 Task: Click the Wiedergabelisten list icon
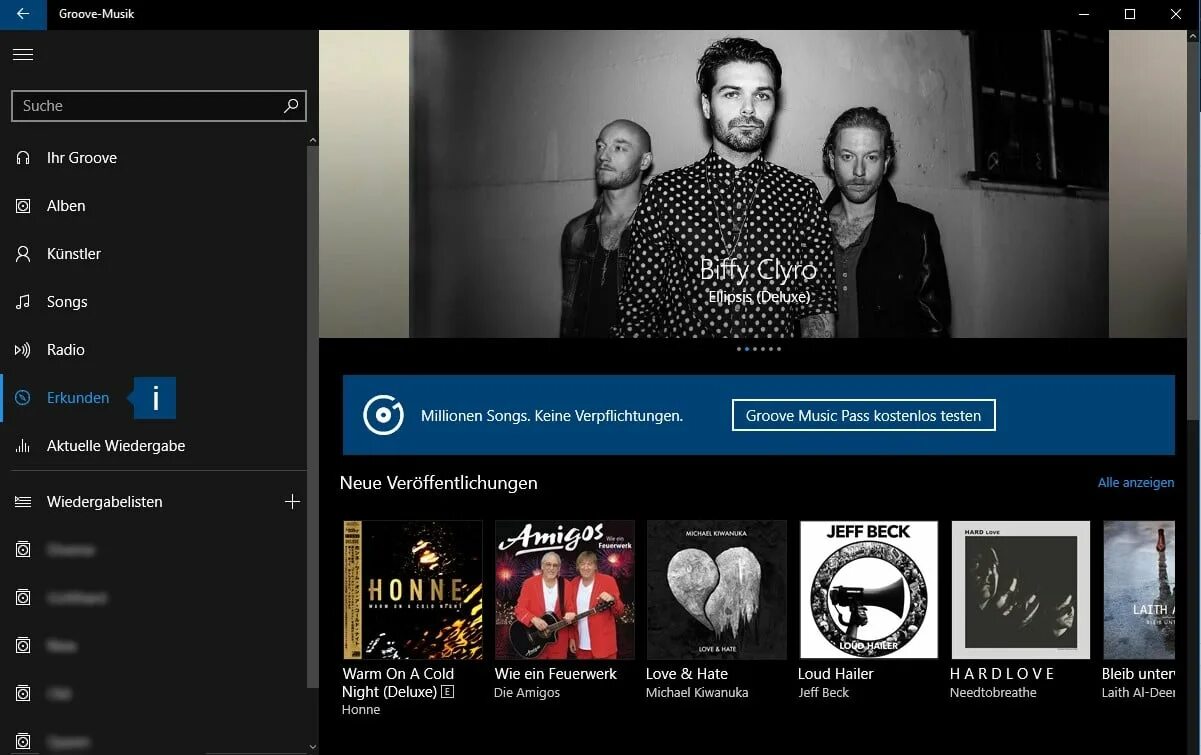(23, 502)
